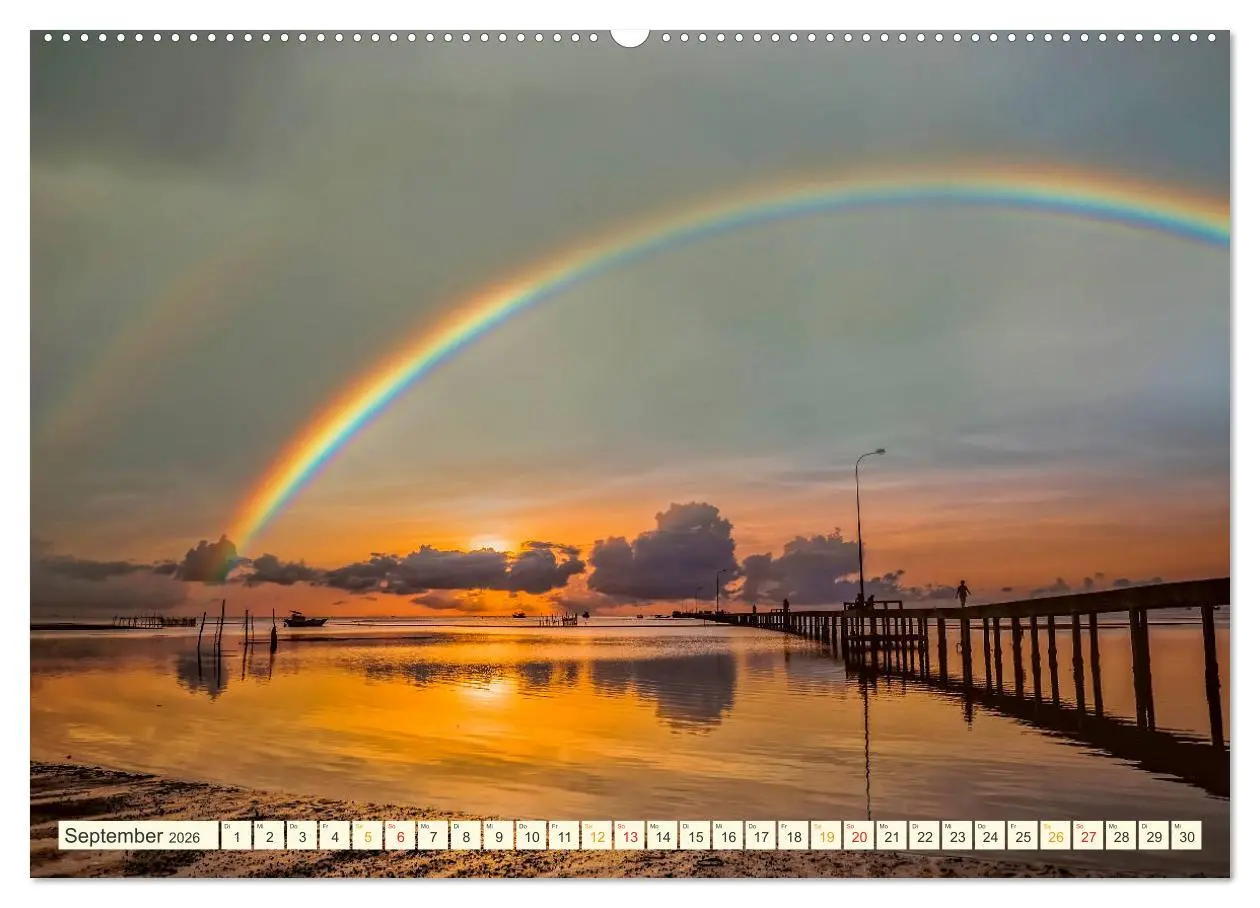Select day 17 in the calendar strip
This screenshot has height=908, width=1260.
[760, 836]
